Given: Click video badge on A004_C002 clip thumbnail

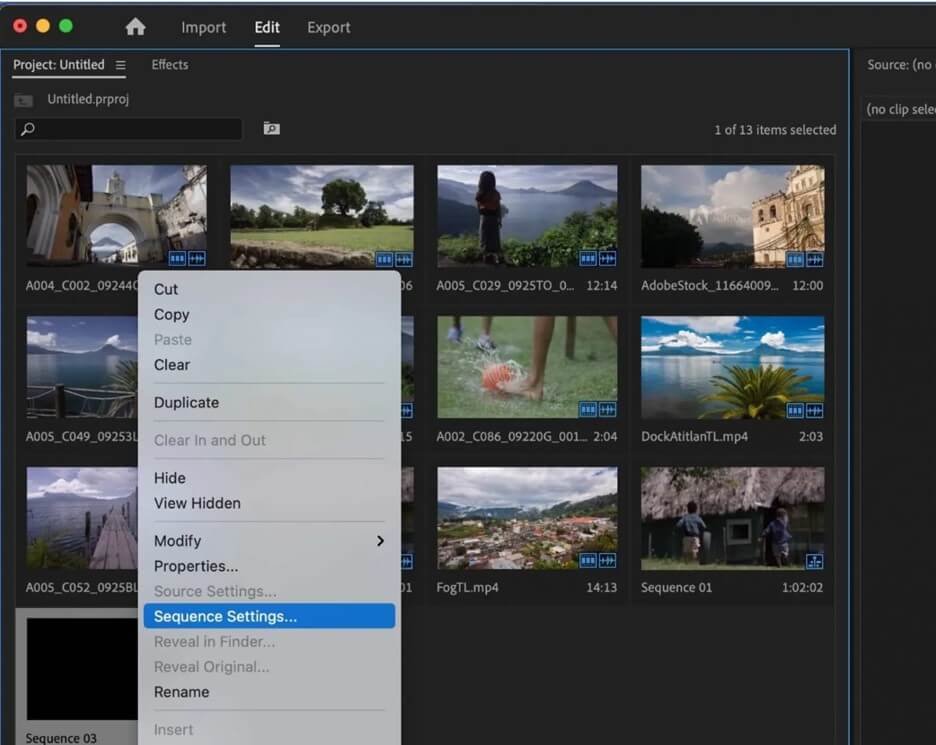Looking at the screenshot, I should click(177, 258).
